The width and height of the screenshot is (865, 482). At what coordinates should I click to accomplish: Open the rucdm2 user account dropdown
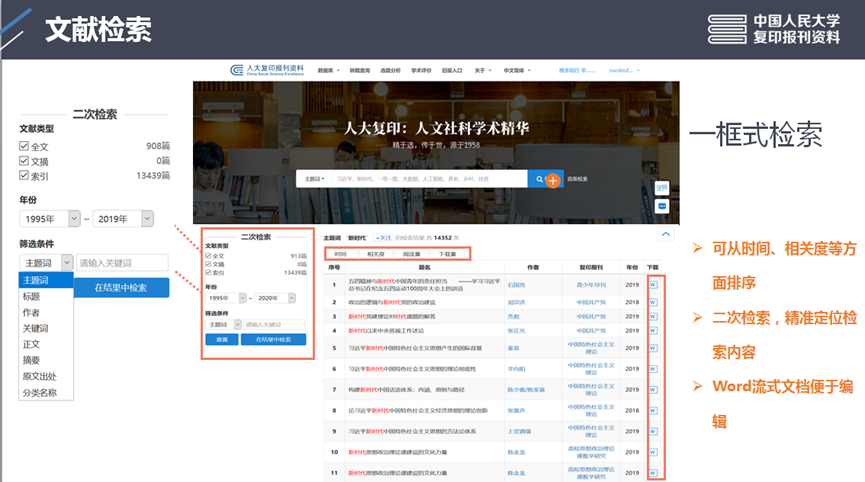point(624,71)
